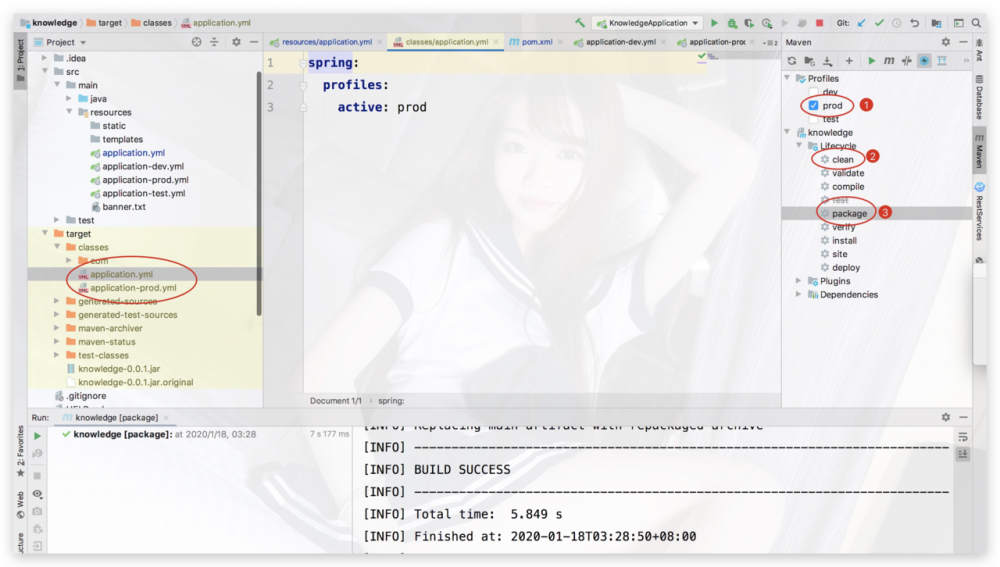Image resolution: width=1000 pixels, height=567 pixels.
Task: Expand the generated-test-sources folder
Action: coord(57,314)
